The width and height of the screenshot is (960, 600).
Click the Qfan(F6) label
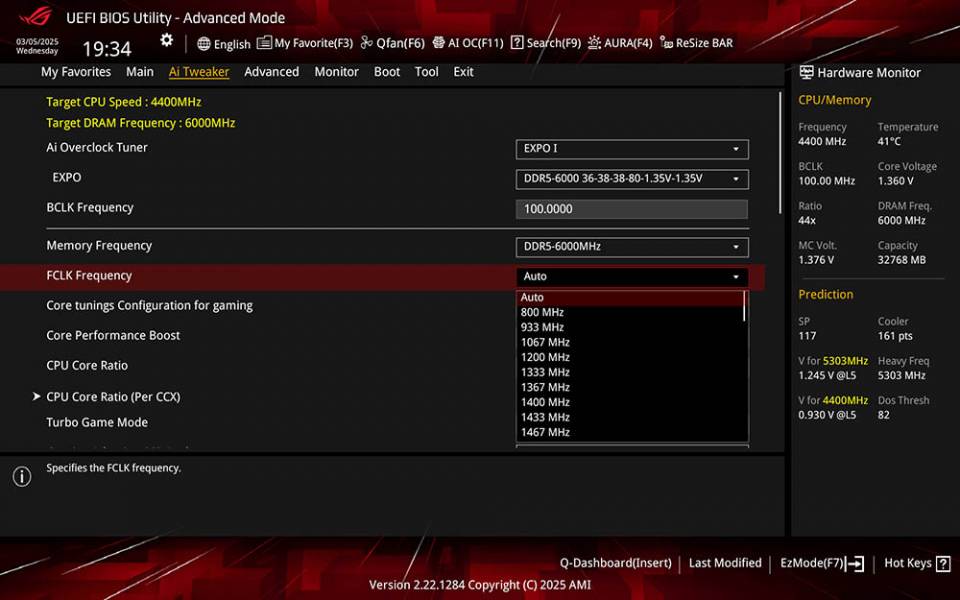400,43
